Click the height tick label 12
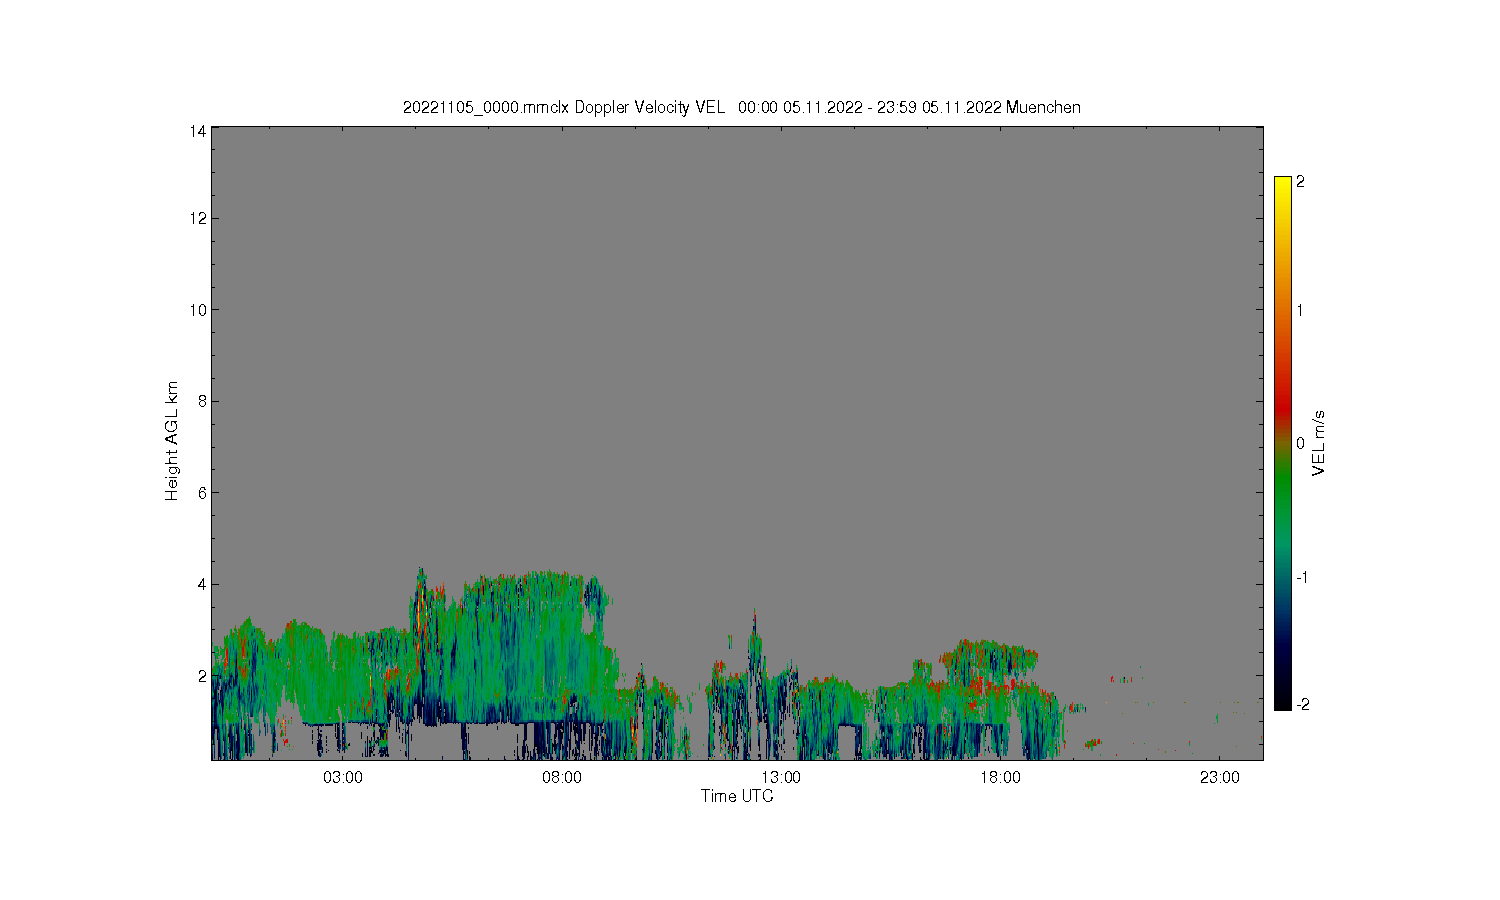Image resolution: width=1500 pixels, height=900 pixels. click(198, 218)
